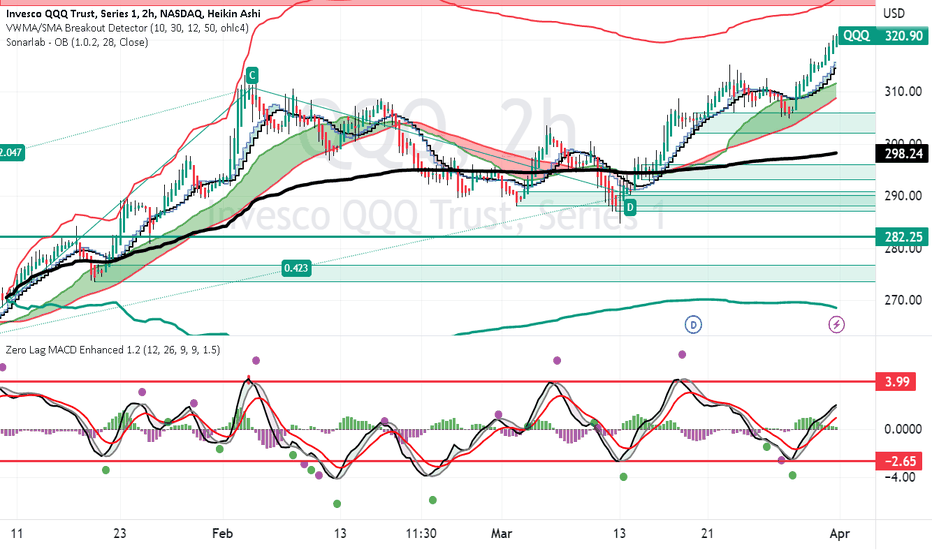Click the 0.423 ratio label
The image size is (932, 550).
[x=296, y=268]
